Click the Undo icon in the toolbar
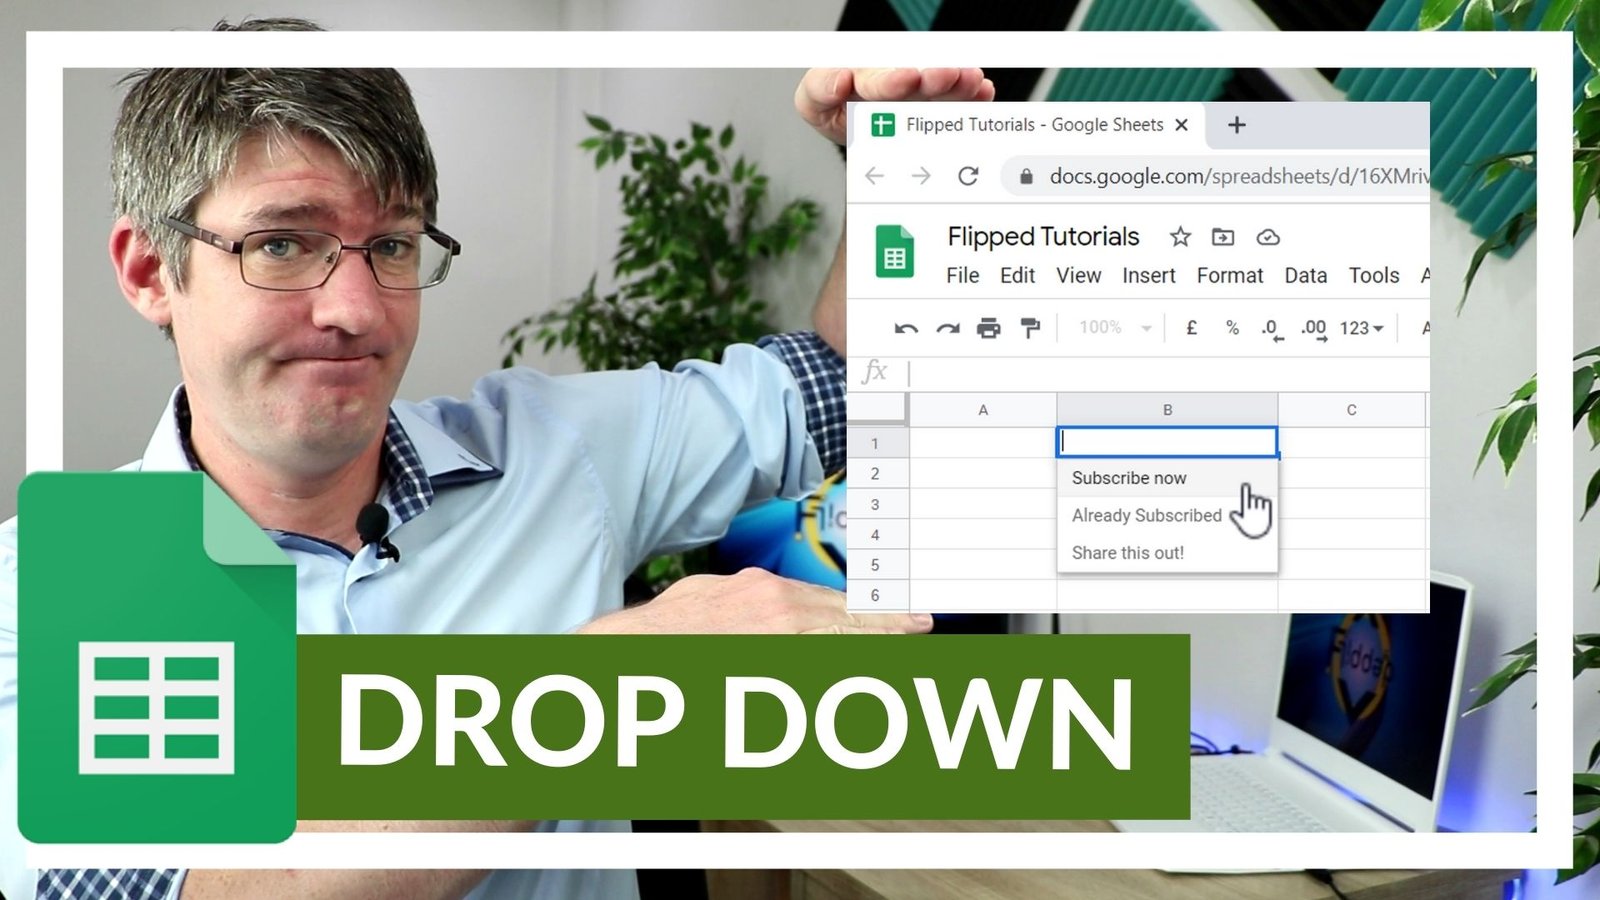Image resolution: width=1600 pixels, height=900 pixels. coord(908,327)
